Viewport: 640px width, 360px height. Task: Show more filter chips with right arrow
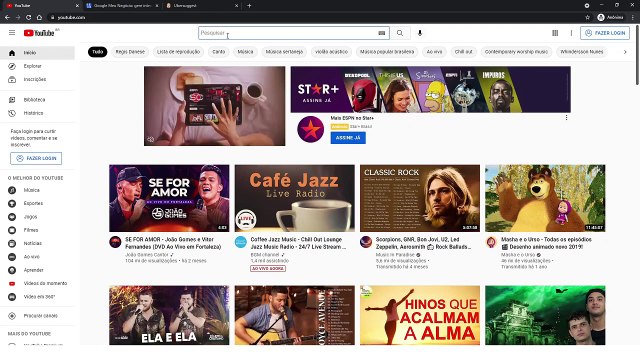(x=625, y=52)
